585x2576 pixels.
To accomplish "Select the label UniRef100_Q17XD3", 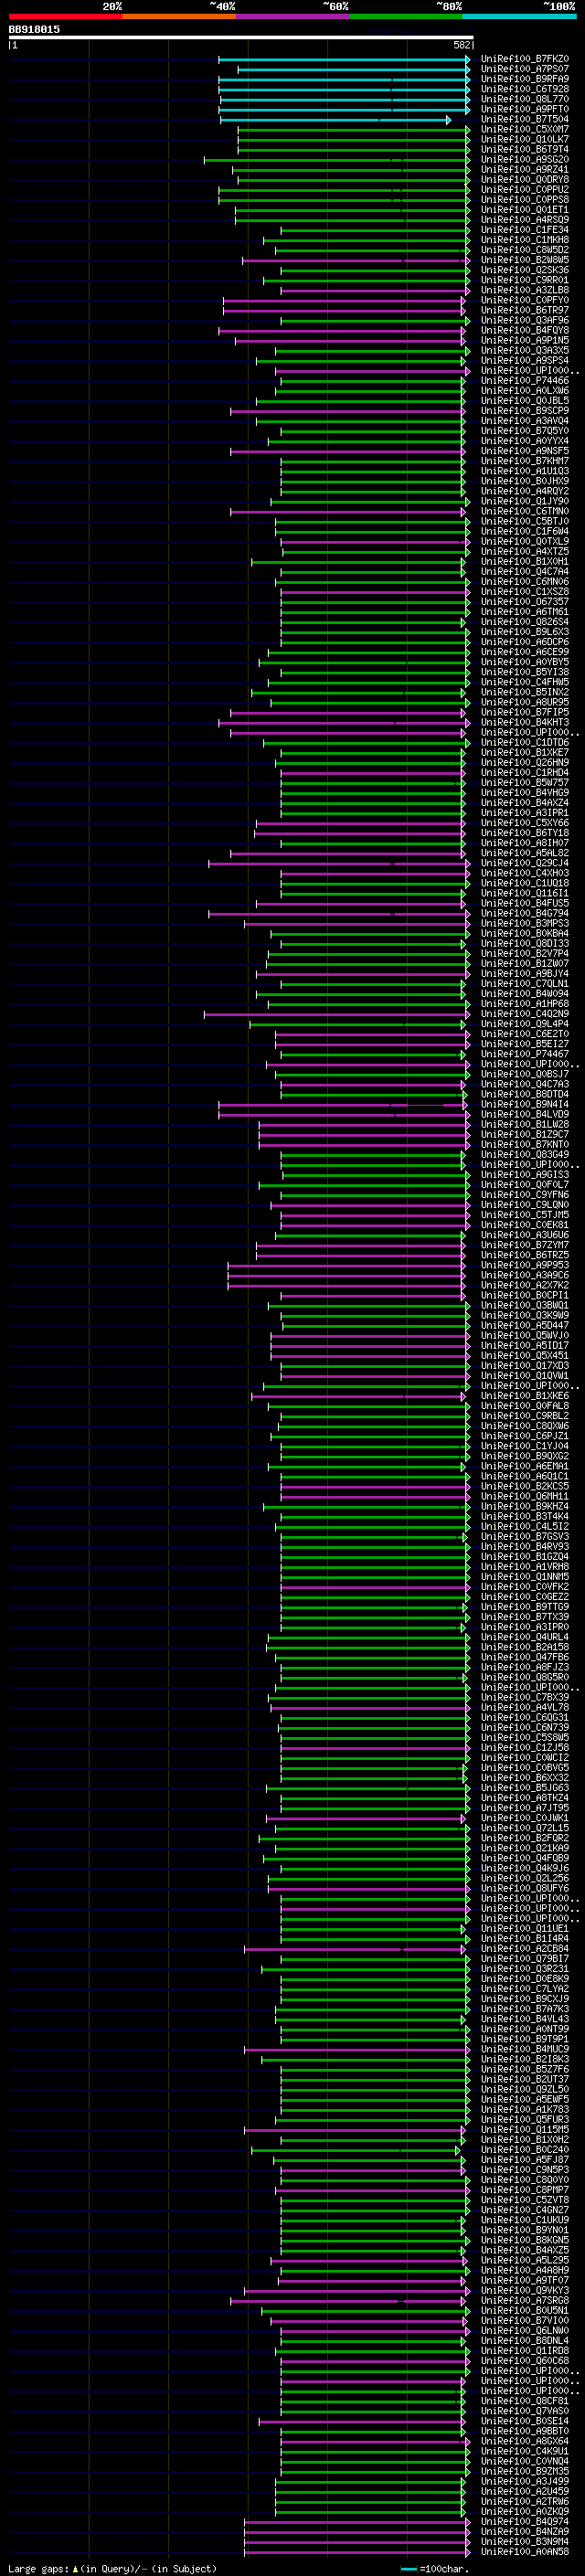I will coord(524,1366).
